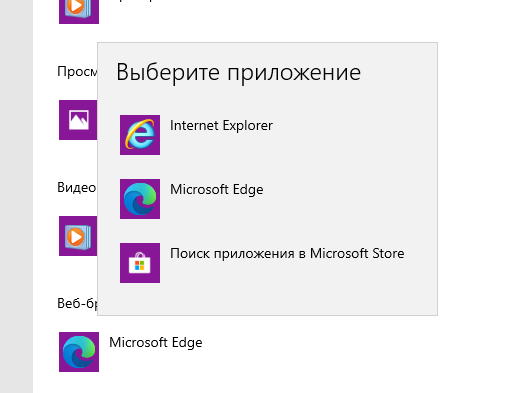The image size is (525, 393).
Task: Select the Microsoft Edge icon in app chooser
Action: 140,199
